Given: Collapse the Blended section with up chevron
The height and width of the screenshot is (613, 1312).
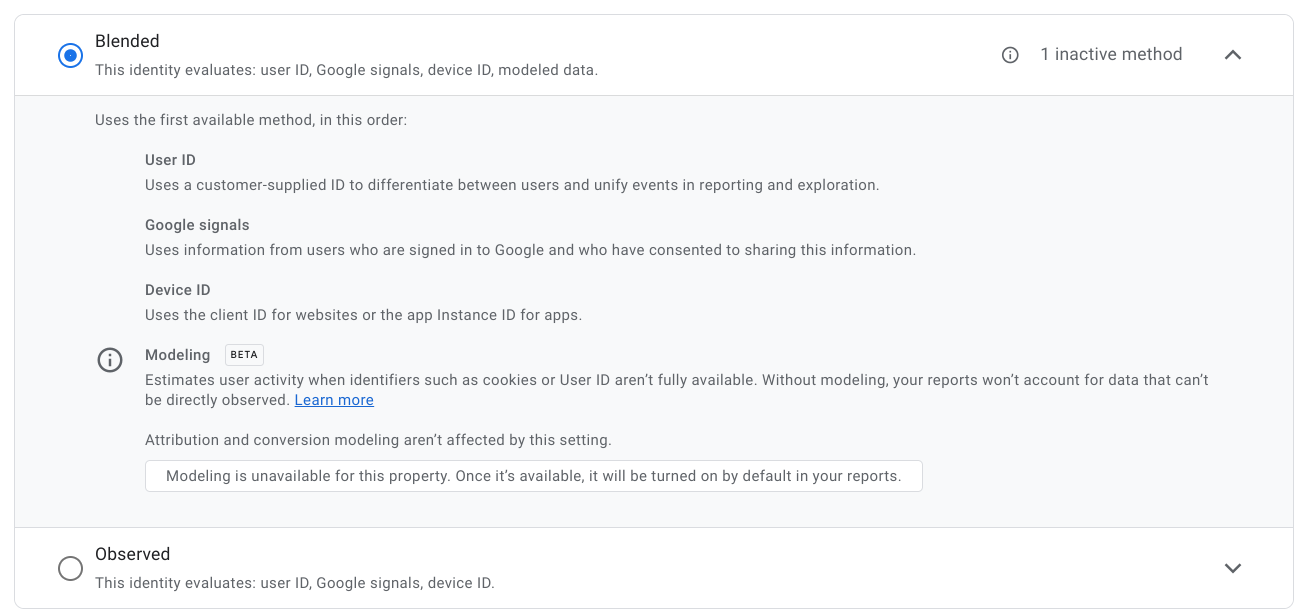Looking at the screenshot, I should click(1233, 55).
